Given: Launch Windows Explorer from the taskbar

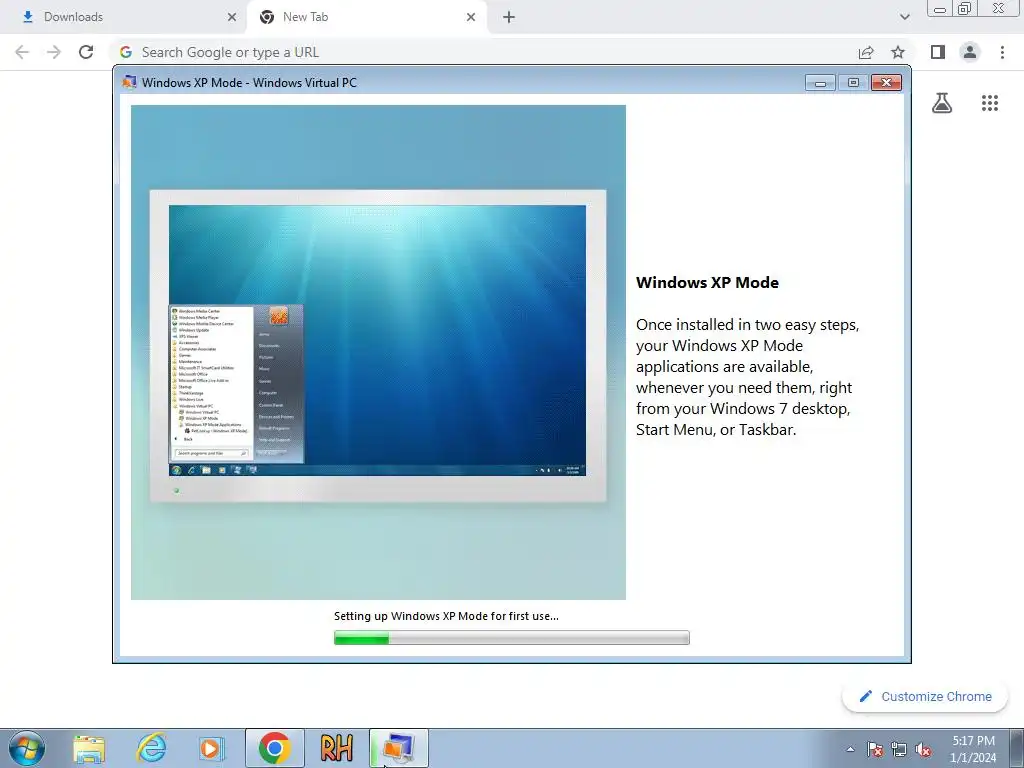Looking at the screenshot, I should [89, 748].
